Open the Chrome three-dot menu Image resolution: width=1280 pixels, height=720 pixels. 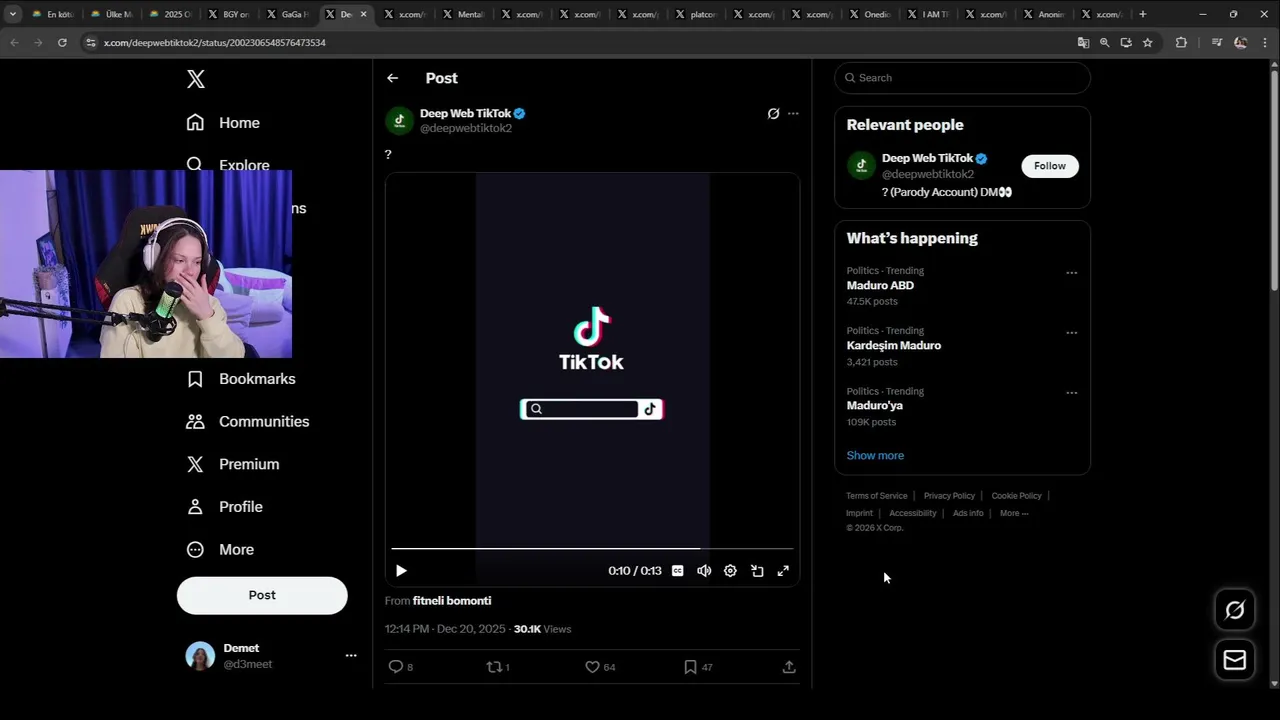(x=1264, y=43)
